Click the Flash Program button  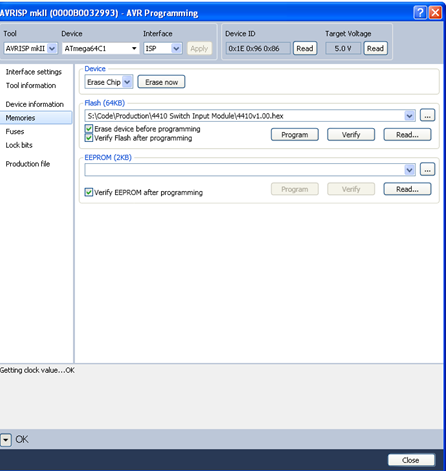(x=295, y=135)
